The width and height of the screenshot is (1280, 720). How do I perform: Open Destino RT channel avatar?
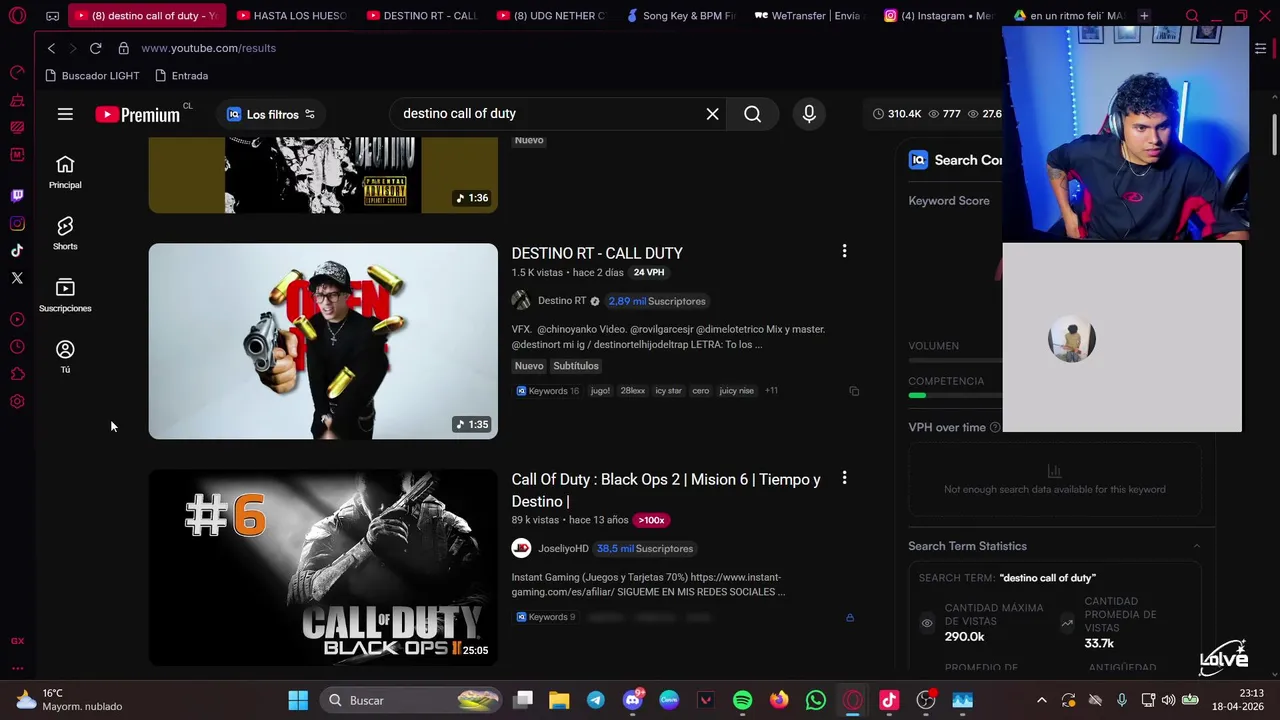[x=521, y=301]
